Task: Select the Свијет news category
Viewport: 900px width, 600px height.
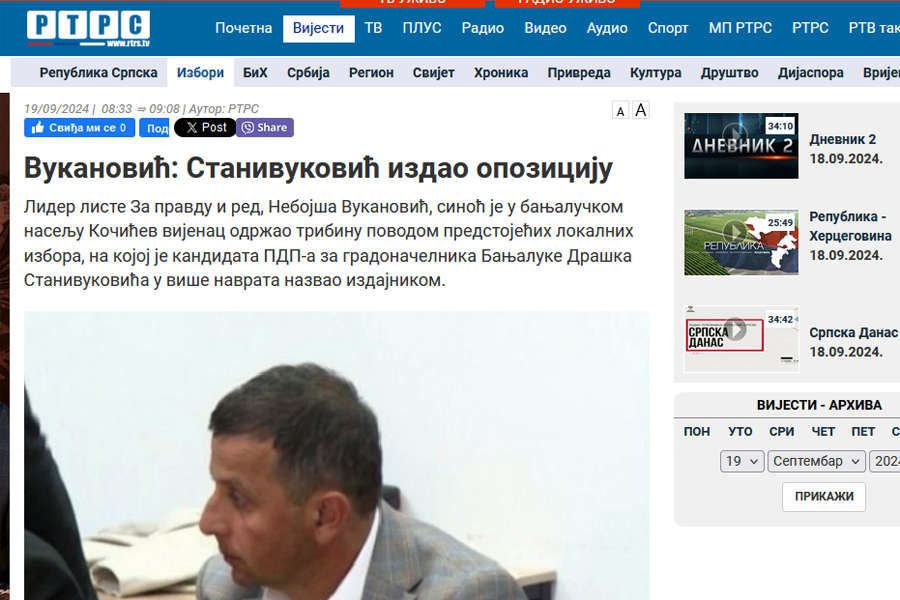Action: [x=433, y=73]
